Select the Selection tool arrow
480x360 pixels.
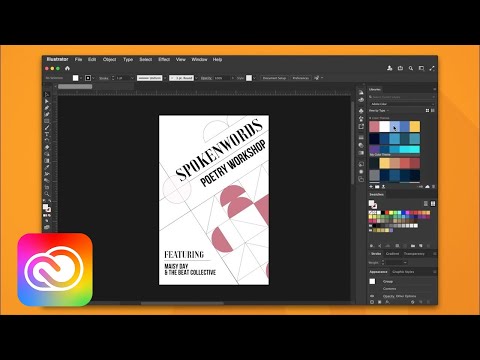click(47, 95)
